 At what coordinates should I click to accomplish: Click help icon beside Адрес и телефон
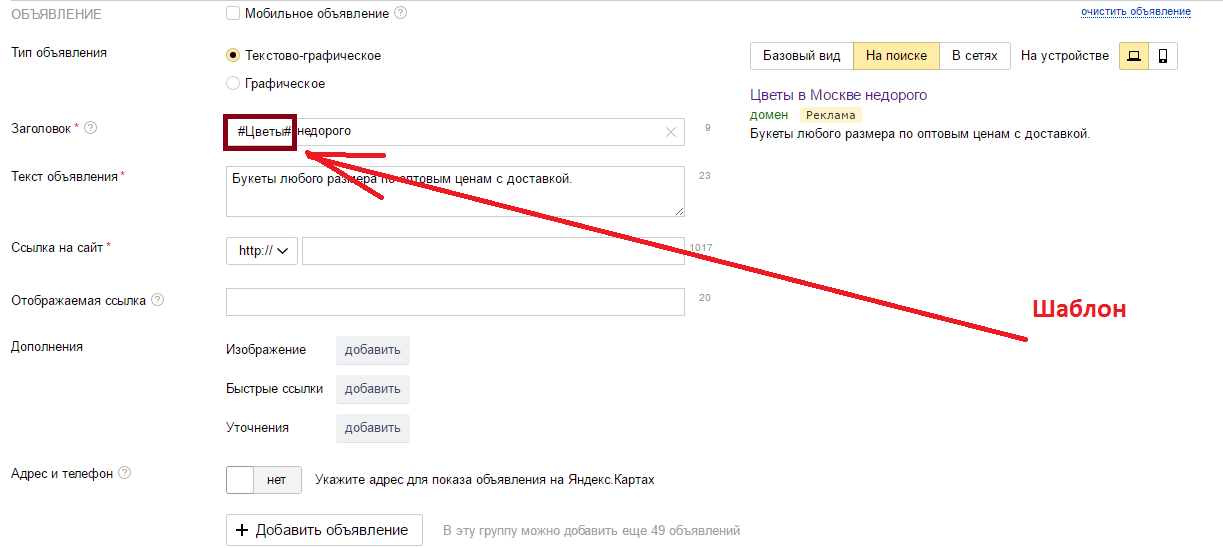point(125,474)
